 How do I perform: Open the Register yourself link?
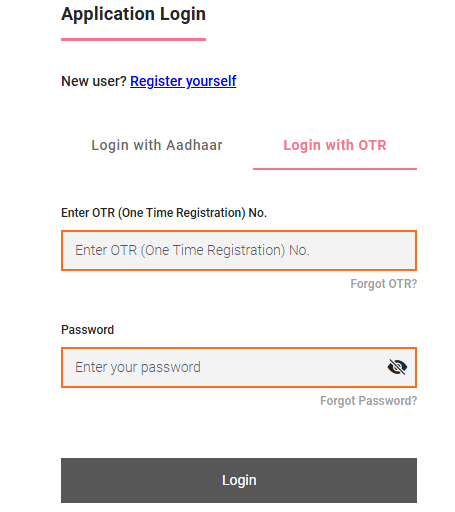pos(183,81)
